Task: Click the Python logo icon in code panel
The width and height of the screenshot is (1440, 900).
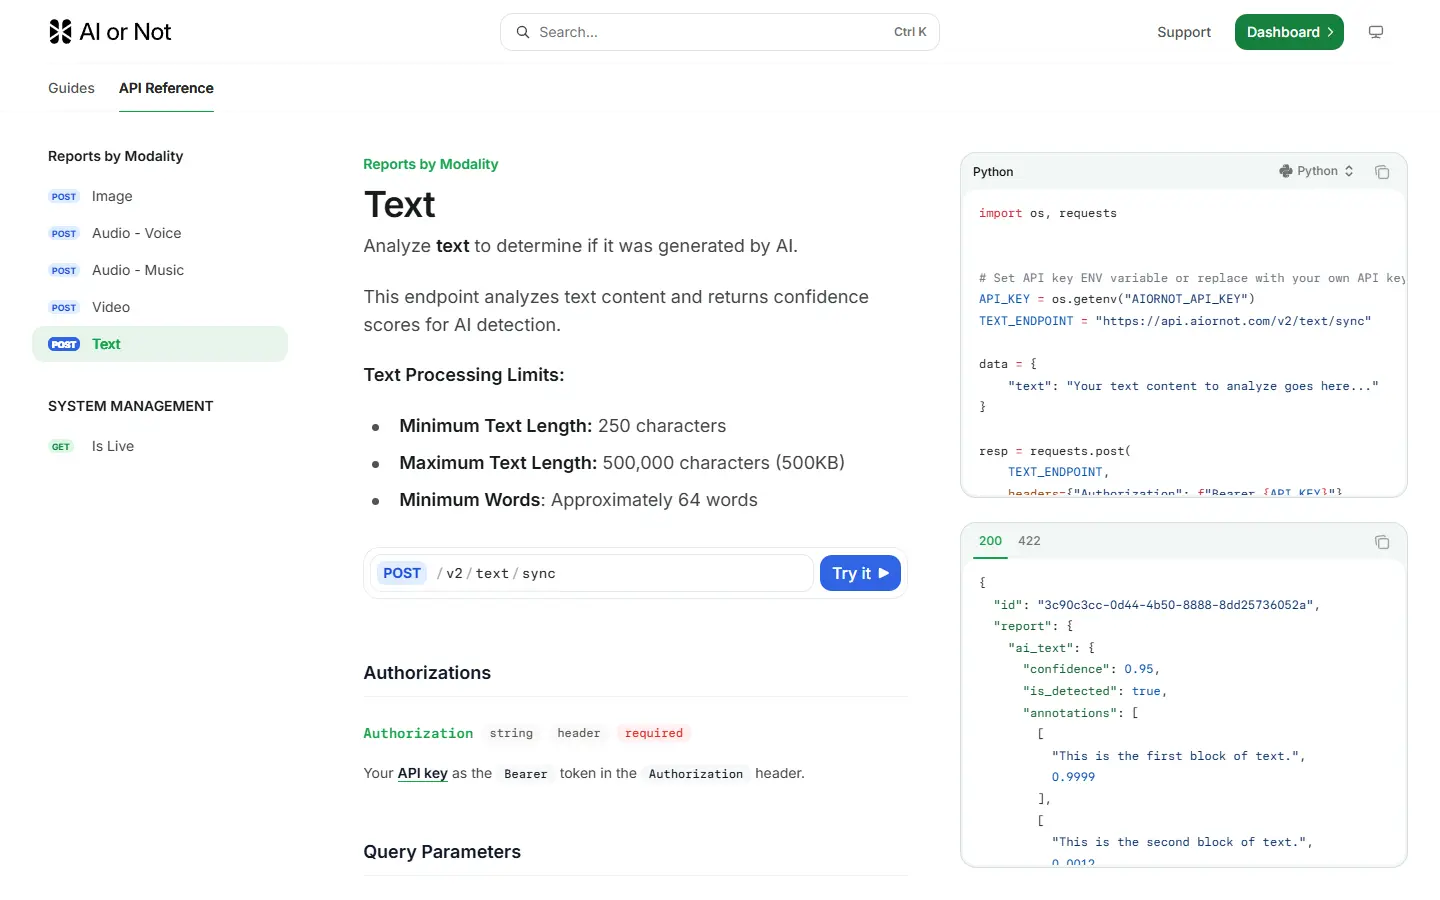Action: tap(1286, 171)
